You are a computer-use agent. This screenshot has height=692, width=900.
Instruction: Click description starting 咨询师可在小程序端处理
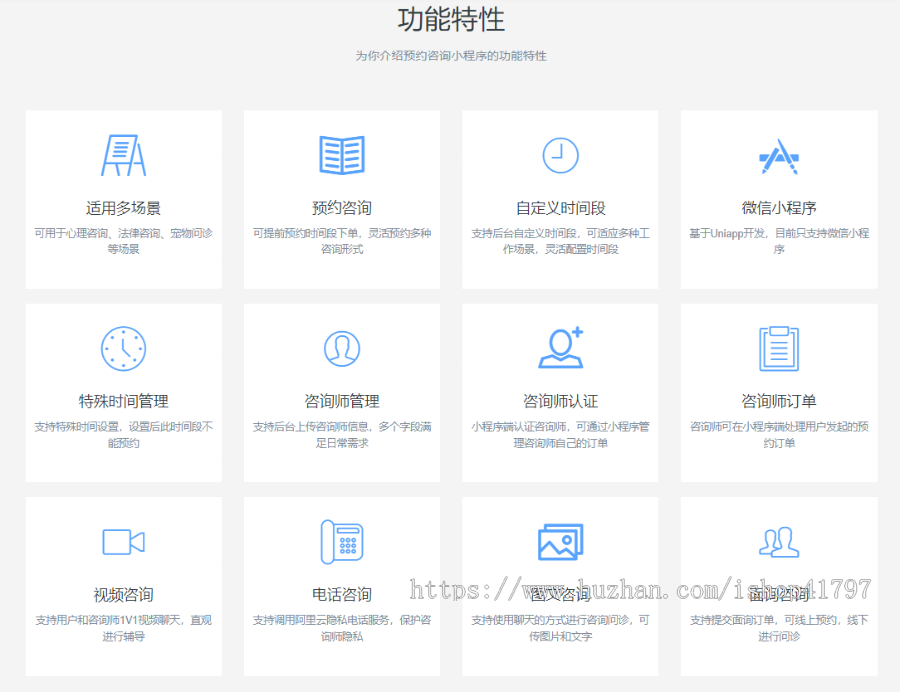point(779,435)
